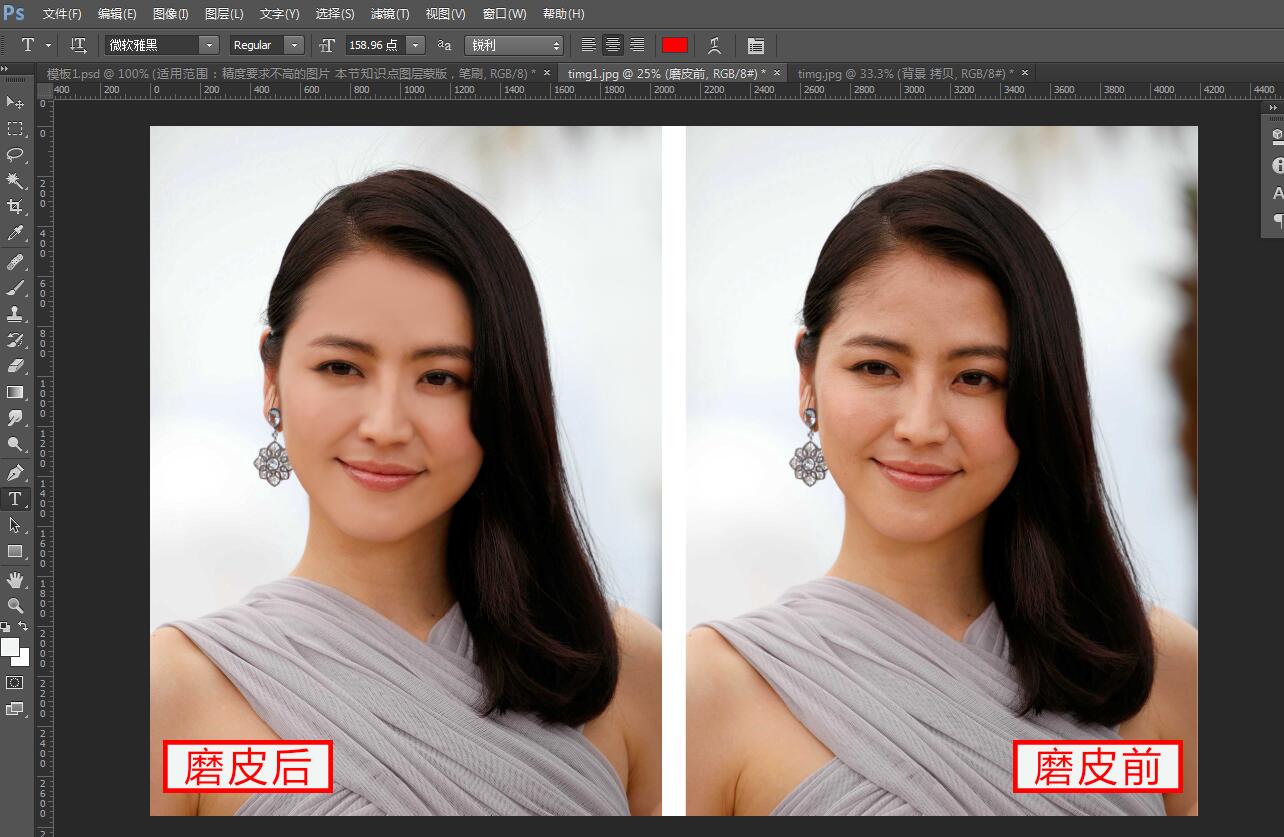Open the 编辑(E) menu

pos(117,14)
